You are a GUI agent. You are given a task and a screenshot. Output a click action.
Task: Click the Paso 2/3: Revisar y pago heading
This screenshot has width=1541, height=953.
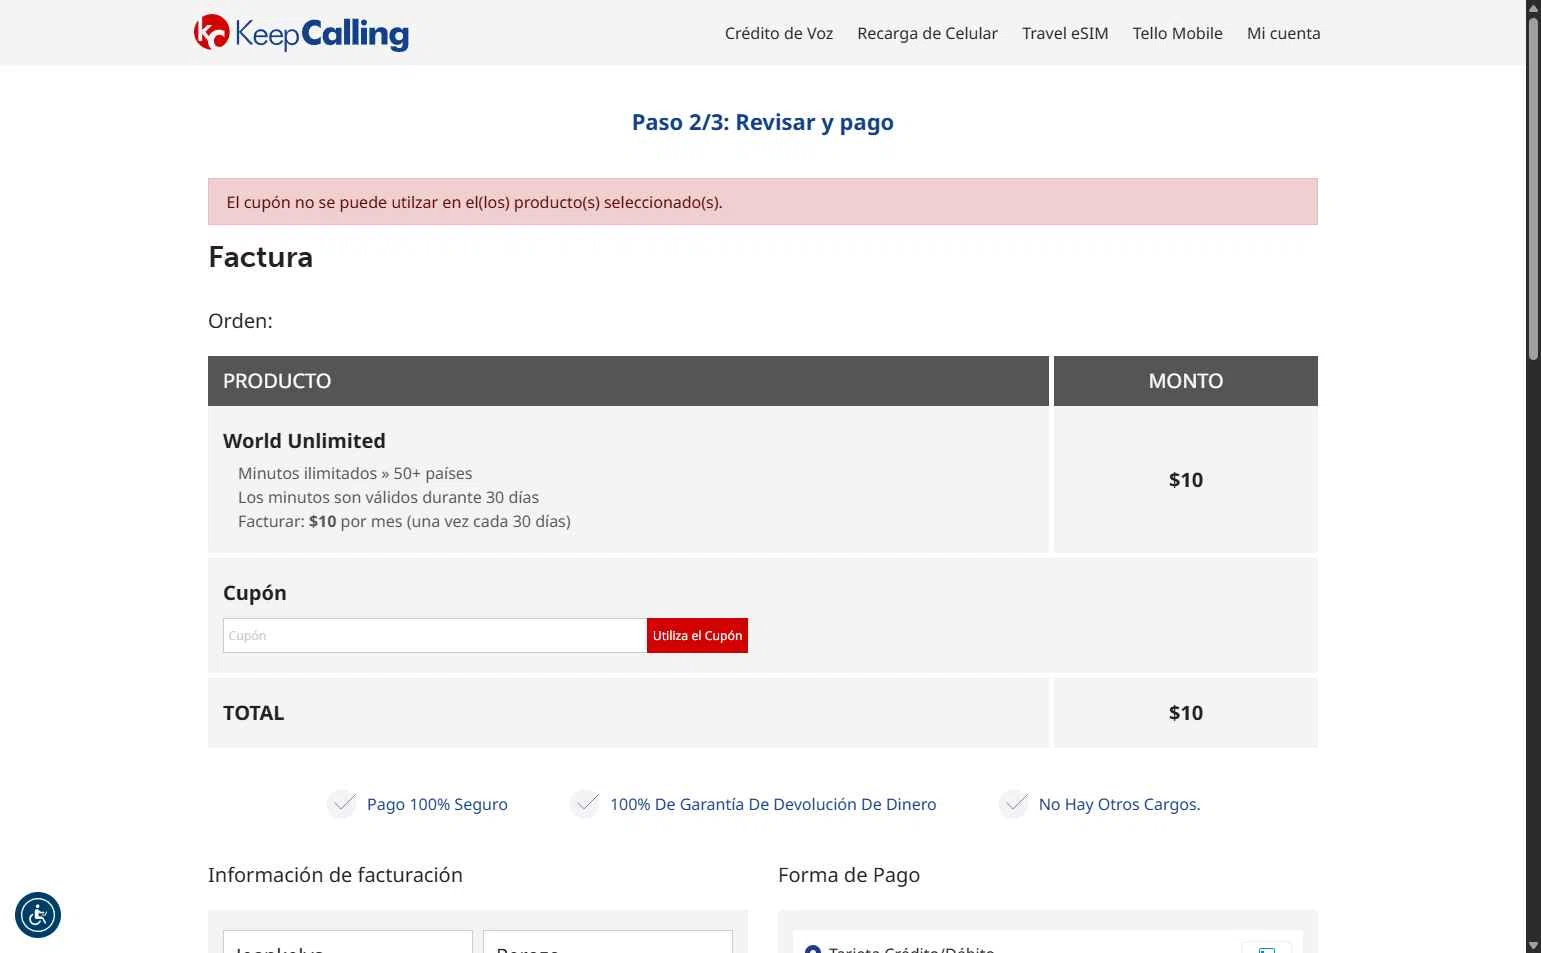pos(763,122)
